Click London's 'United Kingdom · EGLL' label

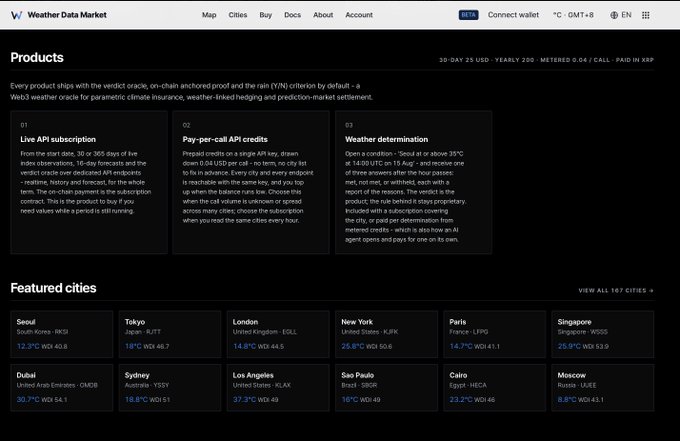[265, 332]
